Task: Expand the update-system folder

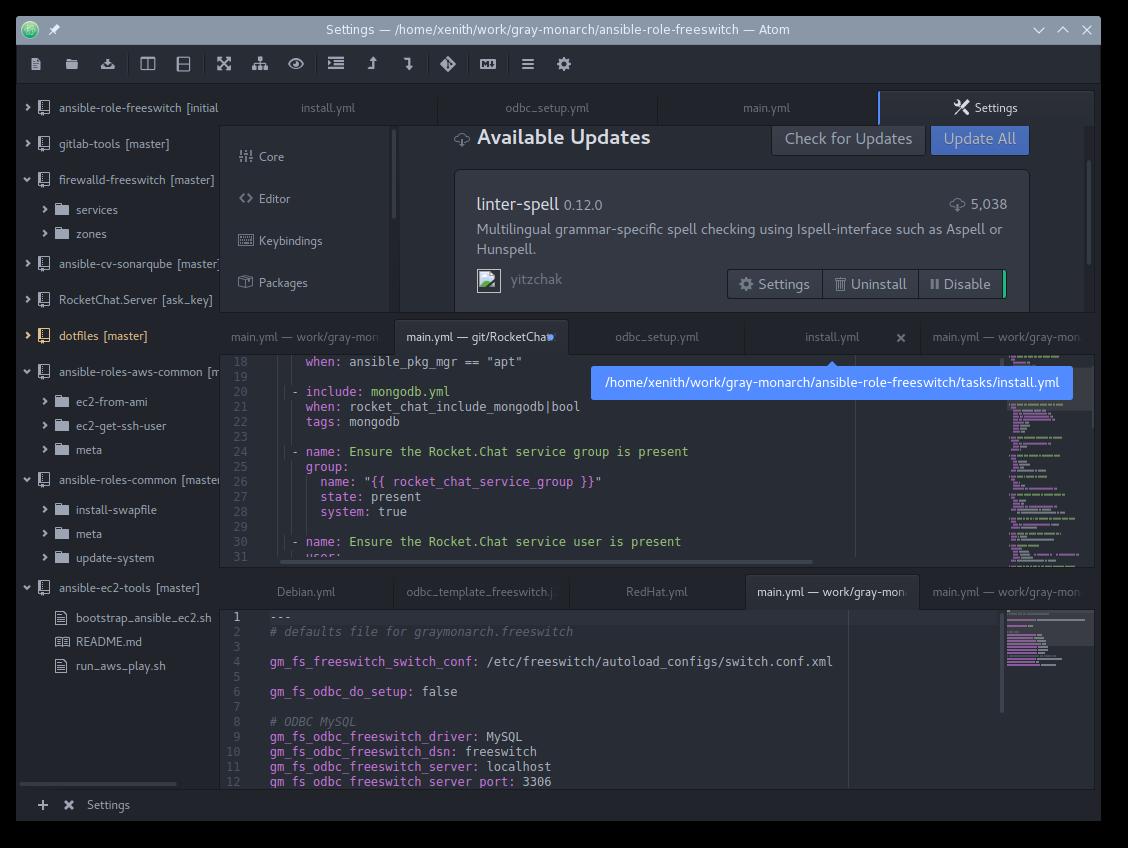Action: click(45, 557)
